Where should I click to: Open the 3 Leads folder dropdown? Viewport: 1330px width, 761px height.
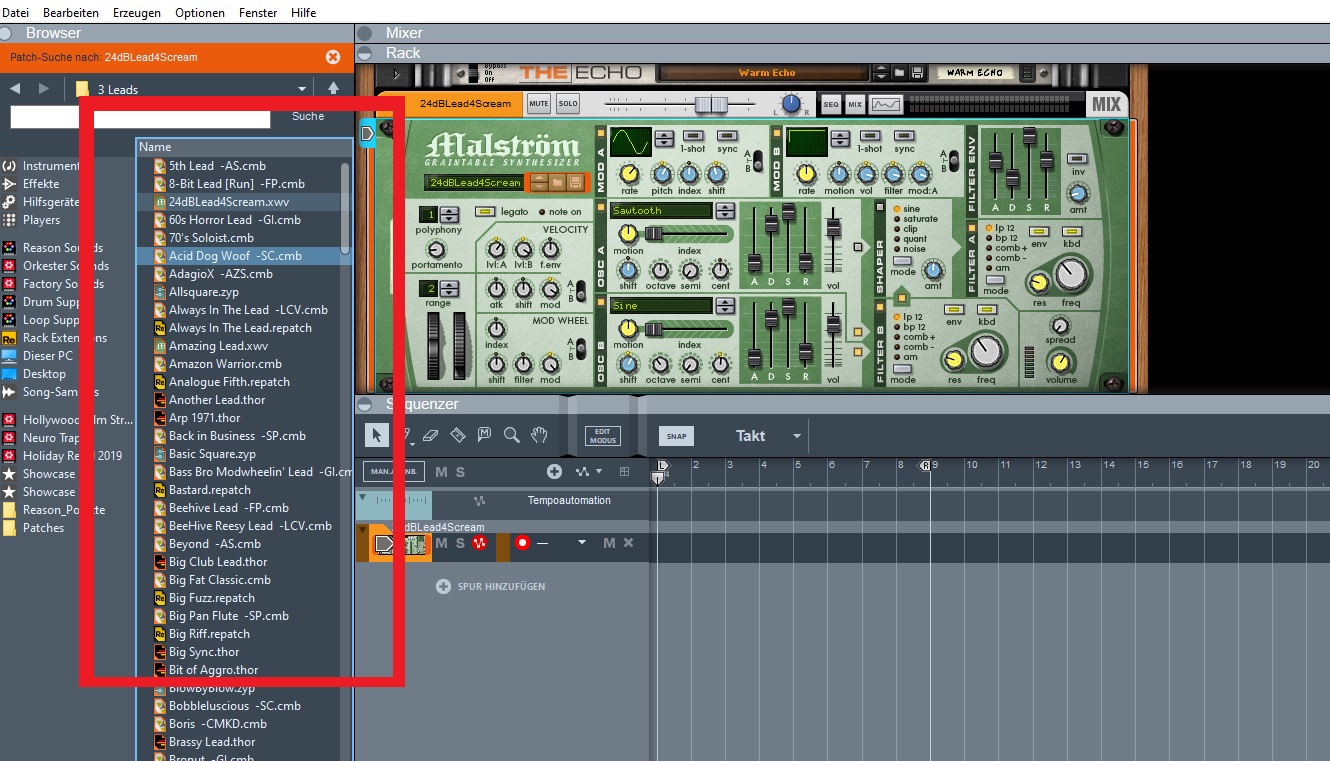coord(302,89)
